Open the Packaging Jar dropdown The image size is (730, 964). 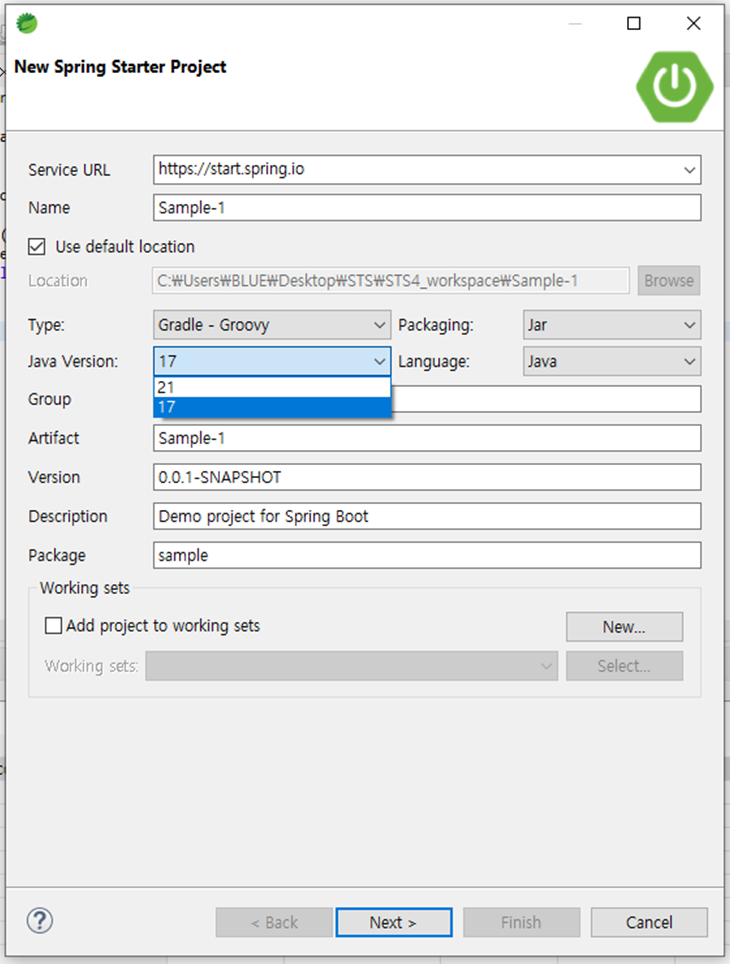(611, 325)
